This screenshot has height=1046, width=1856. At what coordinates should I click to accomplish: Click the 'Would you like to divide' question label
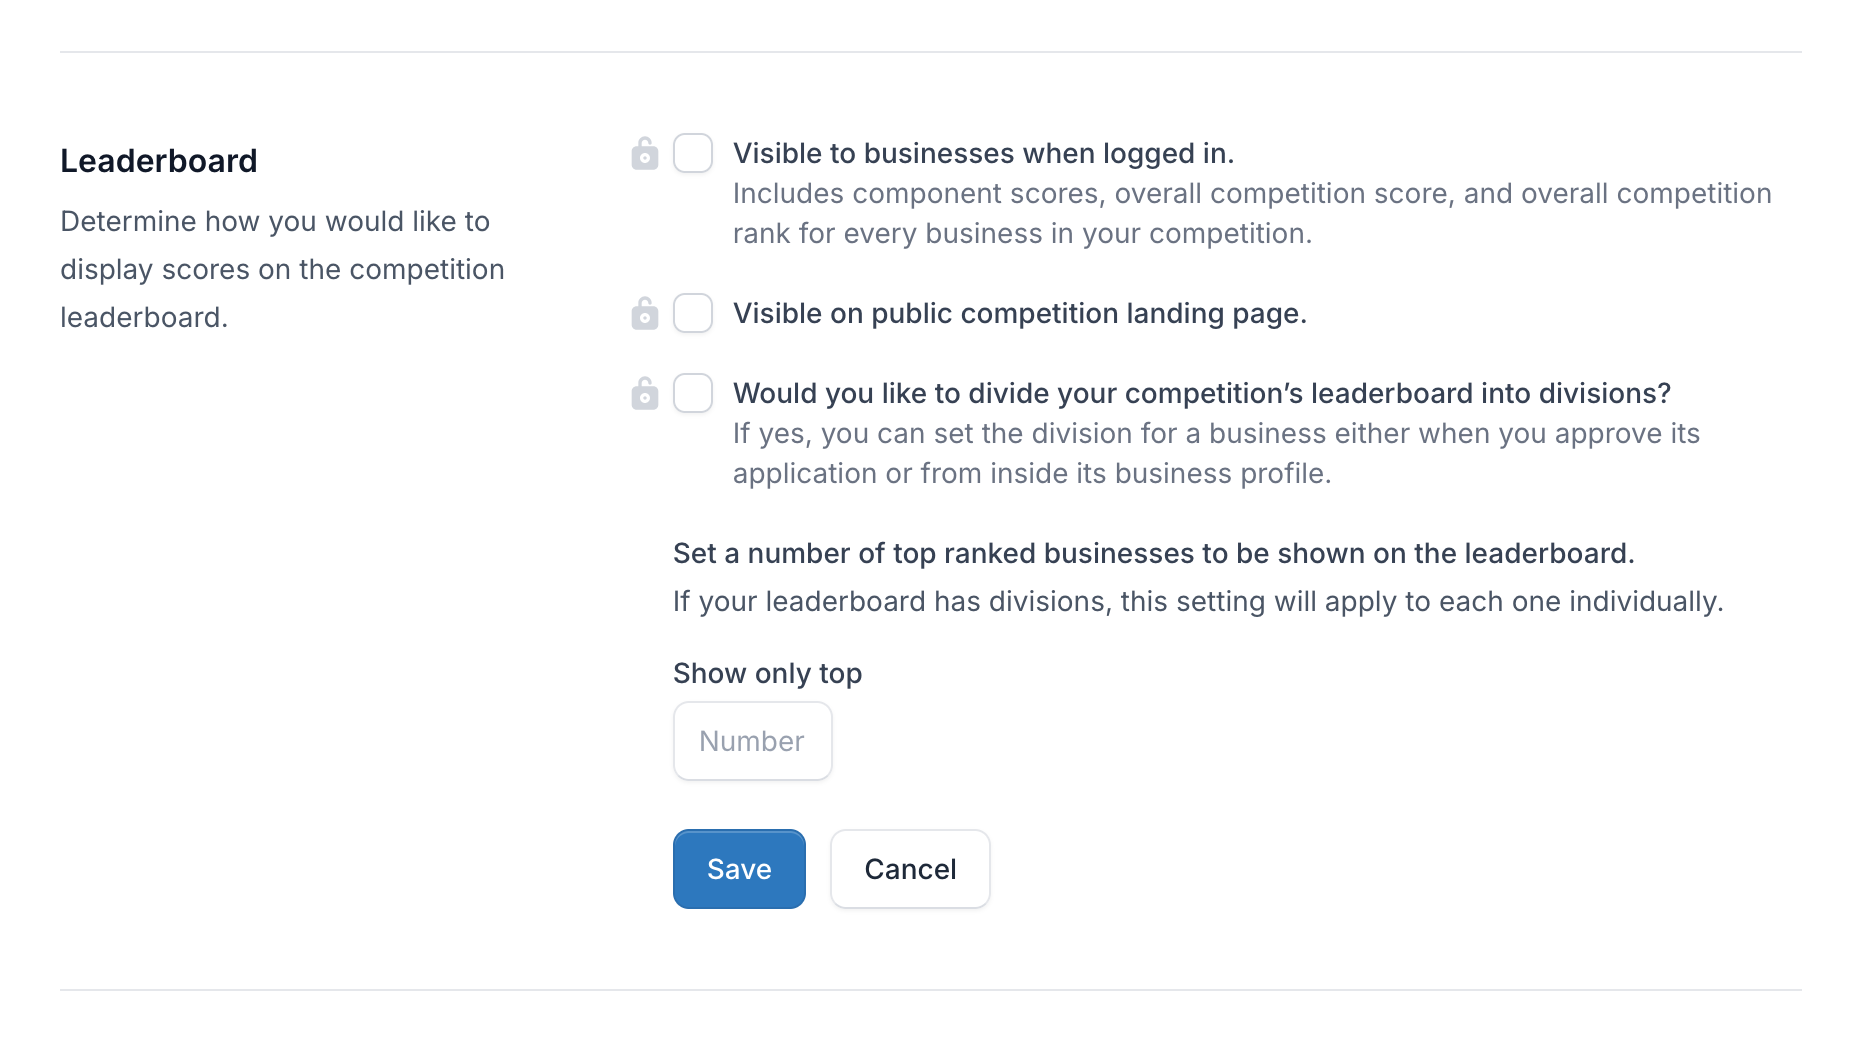click(1201, 393)
